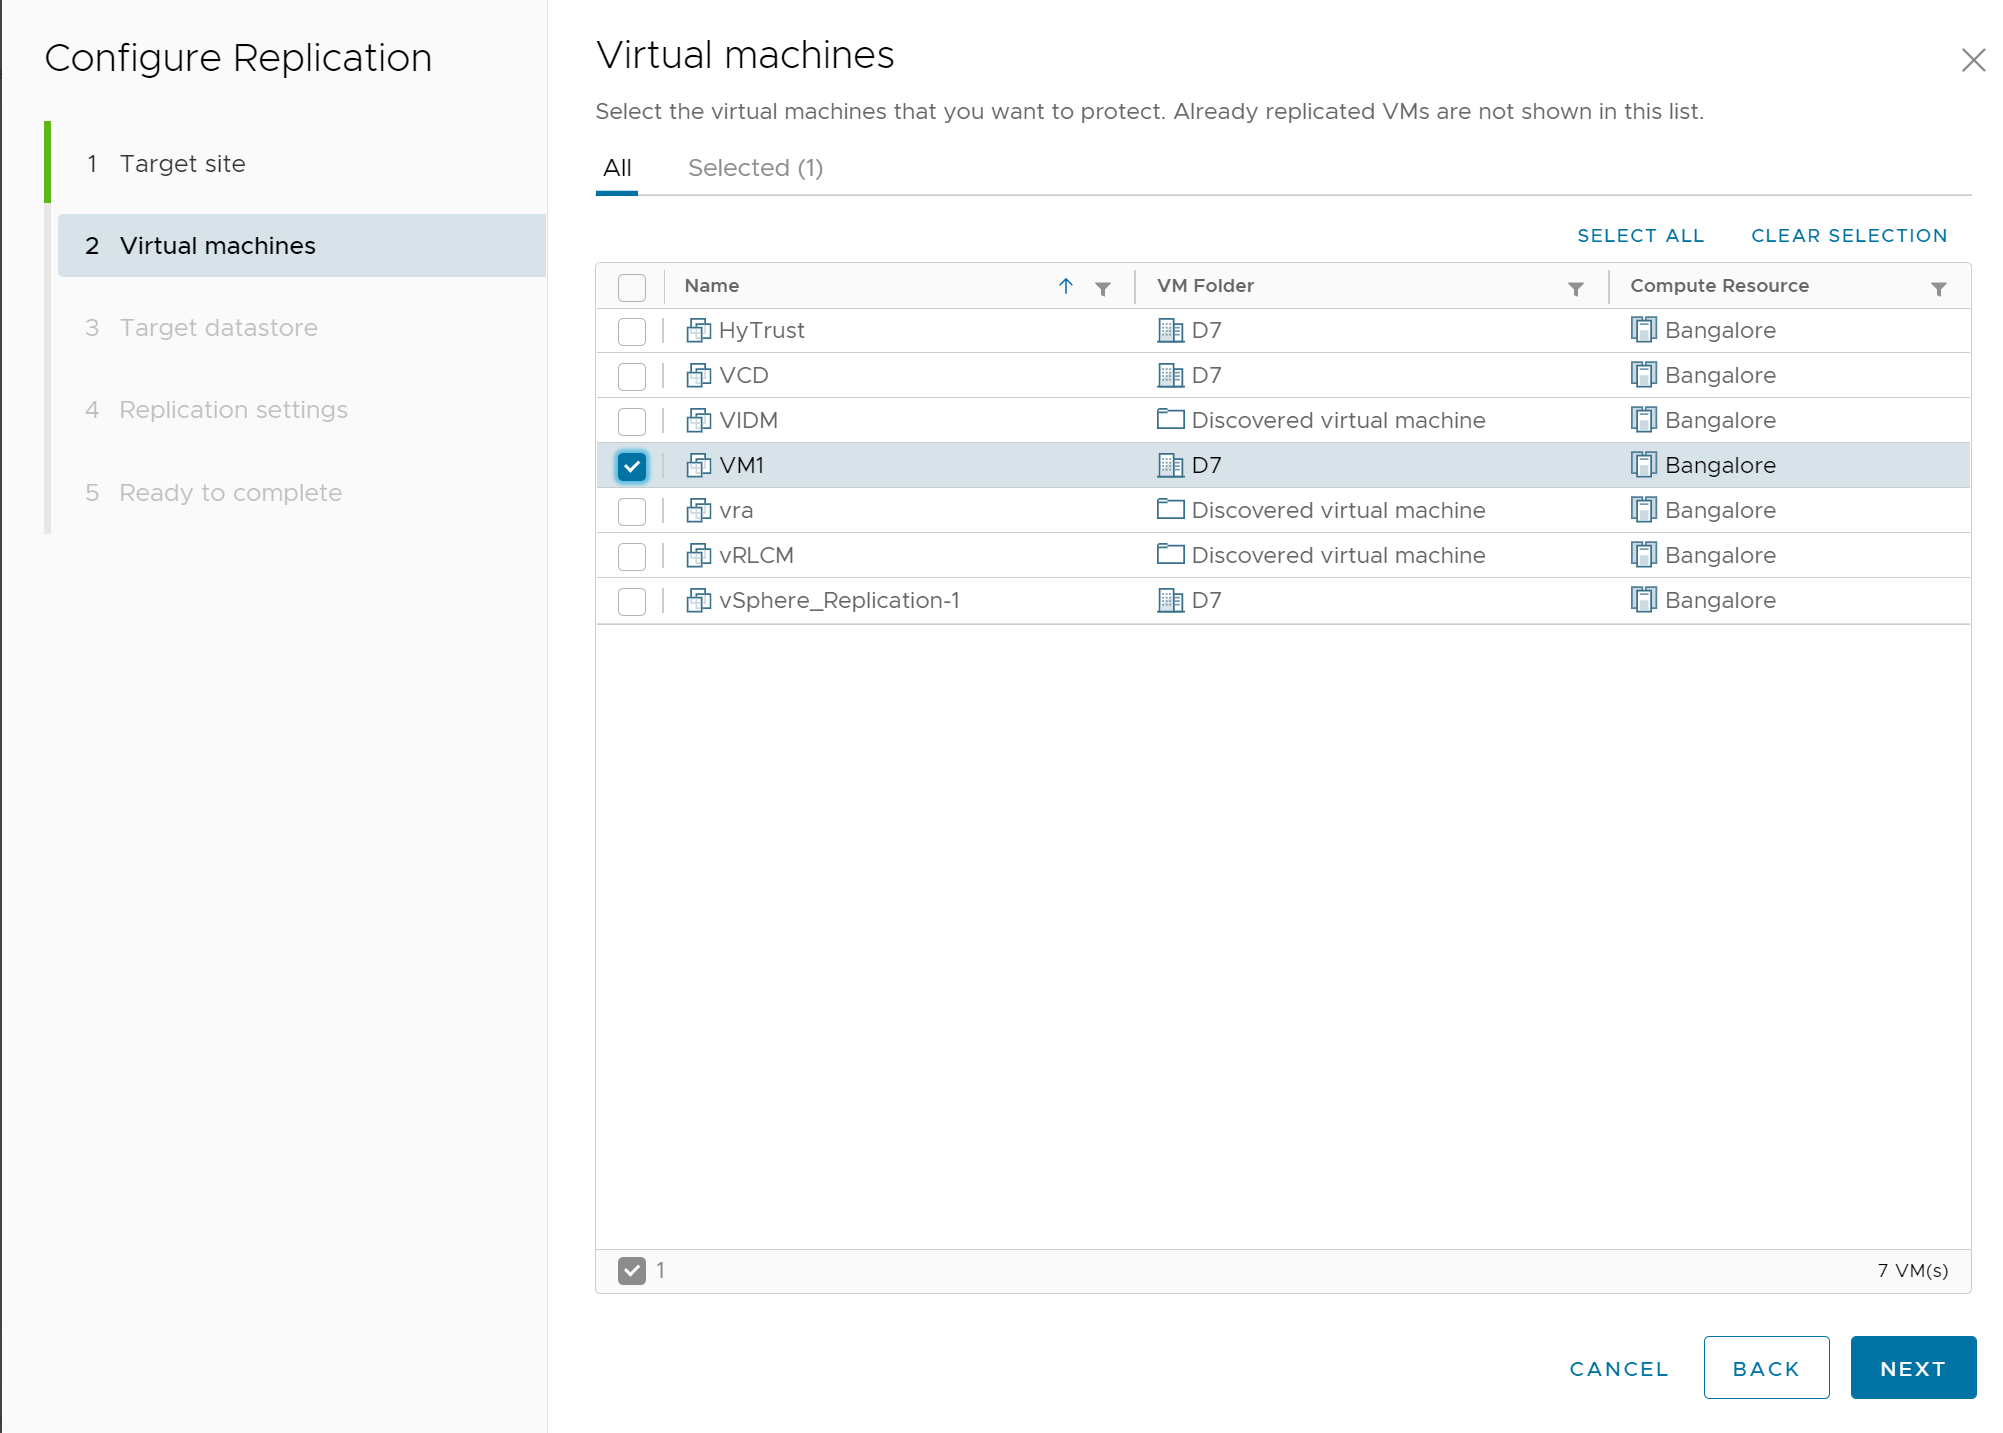Click the VM icon next to HyTrust

pos(697,330)
